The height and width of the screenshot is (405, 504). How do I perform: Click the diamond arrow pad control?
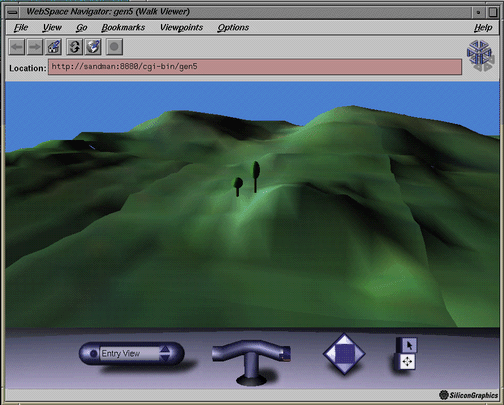[x=344, y=354]
